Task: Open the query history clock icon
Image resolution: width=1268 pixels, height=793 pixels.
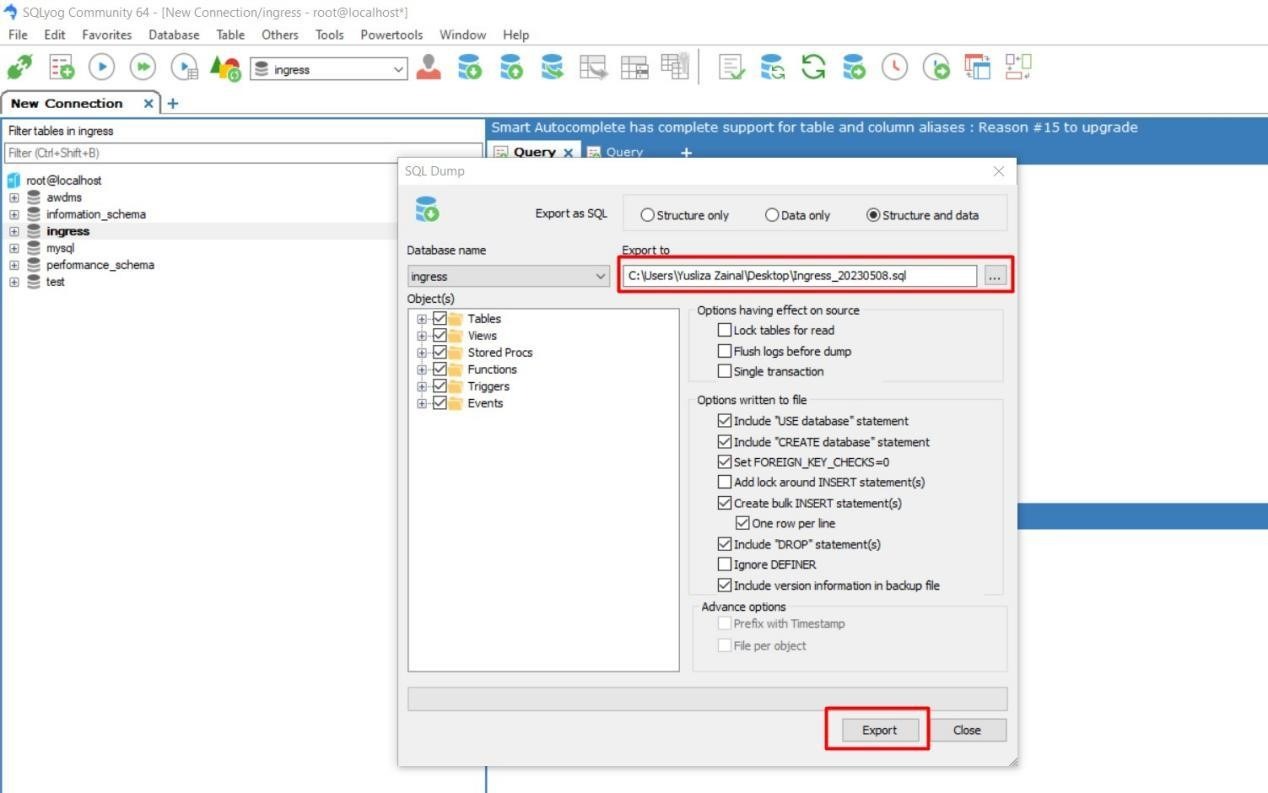Action: coord(893,67)
